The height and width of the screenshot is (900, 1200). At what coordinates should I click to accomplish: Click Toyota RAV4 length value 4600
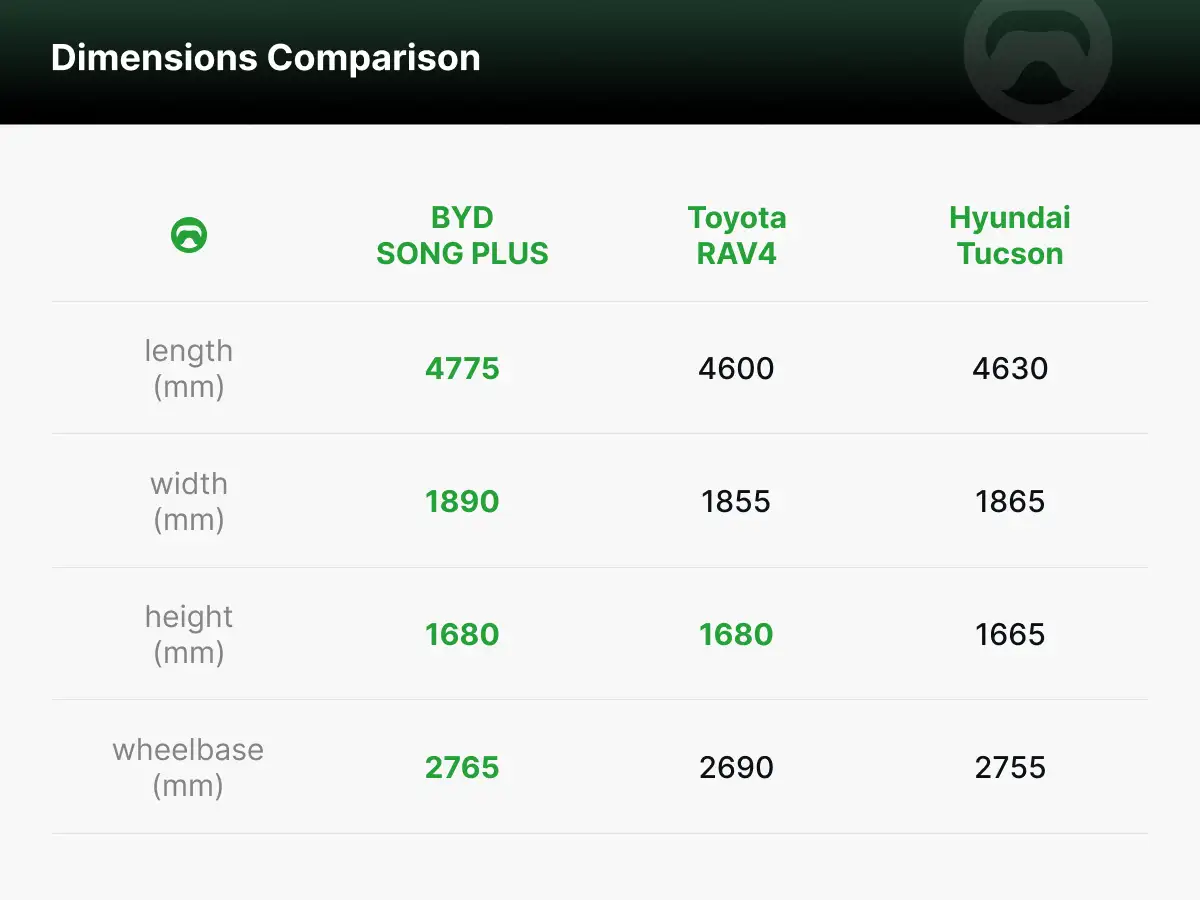[737, 368]
